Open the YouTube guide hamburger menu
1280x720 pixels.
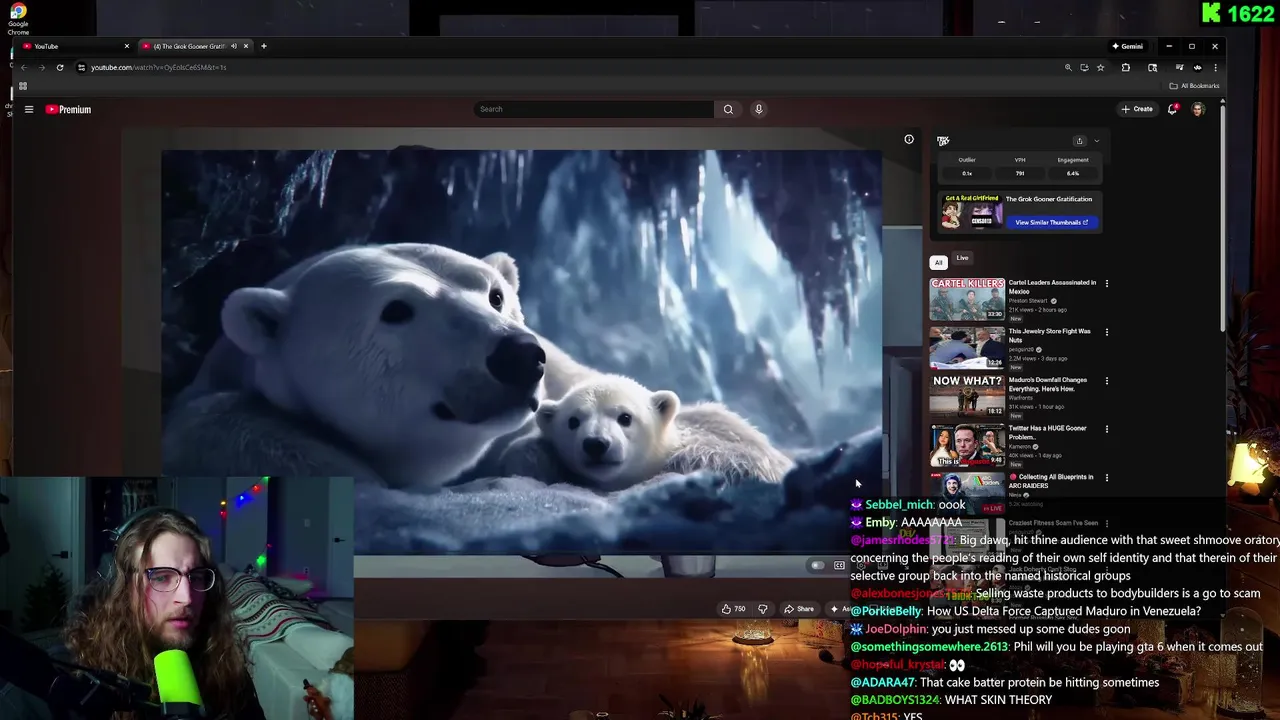tap(29, 109)
